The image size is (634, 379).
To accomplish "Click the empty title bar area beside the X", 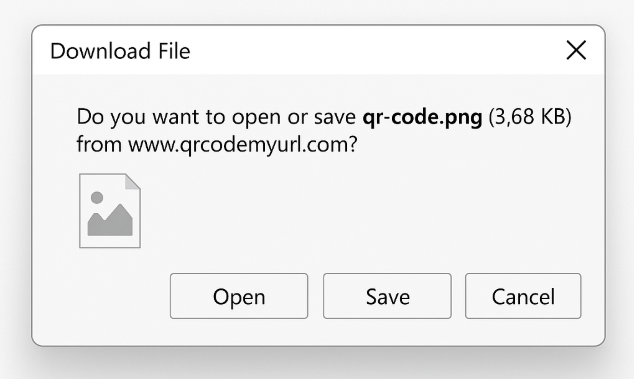I will [x=376, y=50].
